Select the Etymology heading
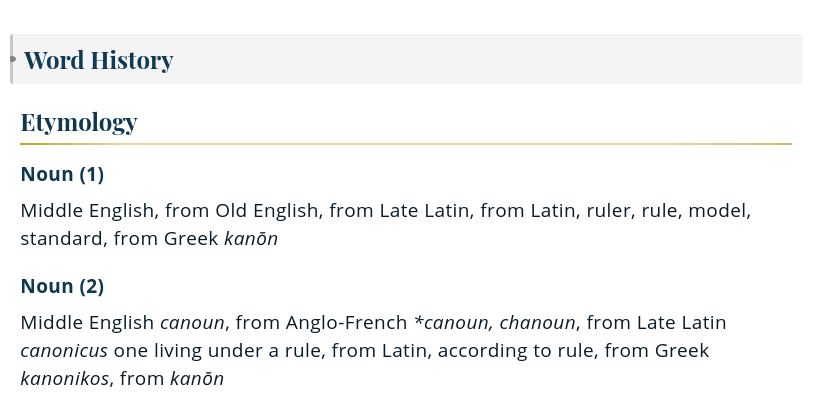This screenshot has height=419, width=834. click(79, 123)
